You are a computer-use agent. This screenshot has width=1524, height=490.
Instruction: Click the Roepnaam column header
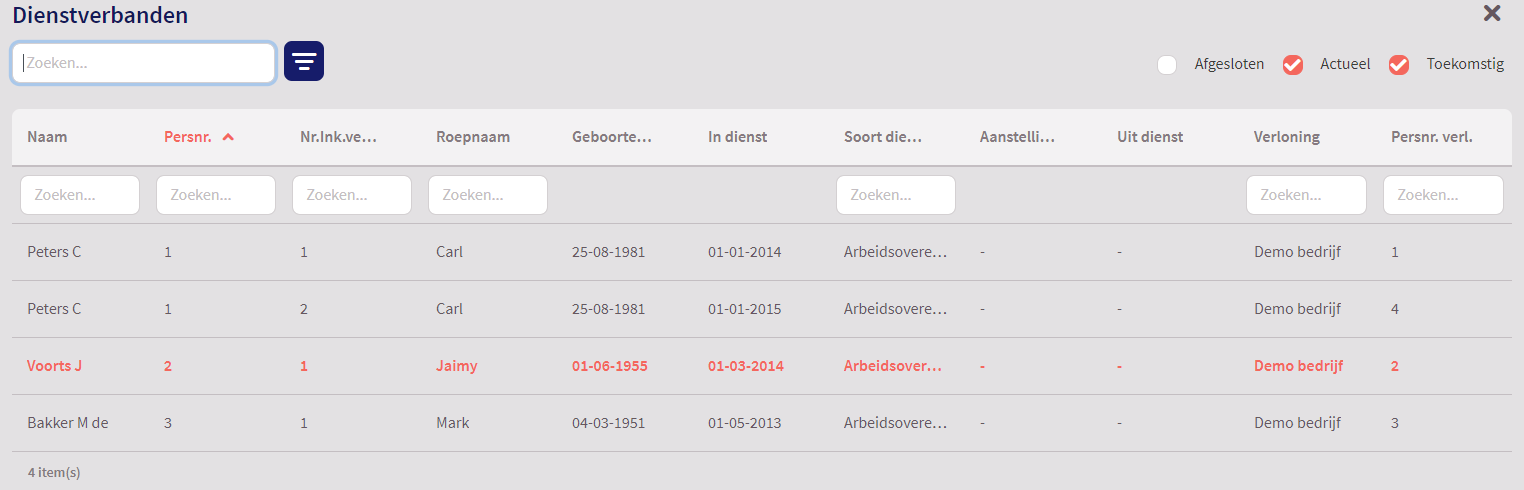473,137
